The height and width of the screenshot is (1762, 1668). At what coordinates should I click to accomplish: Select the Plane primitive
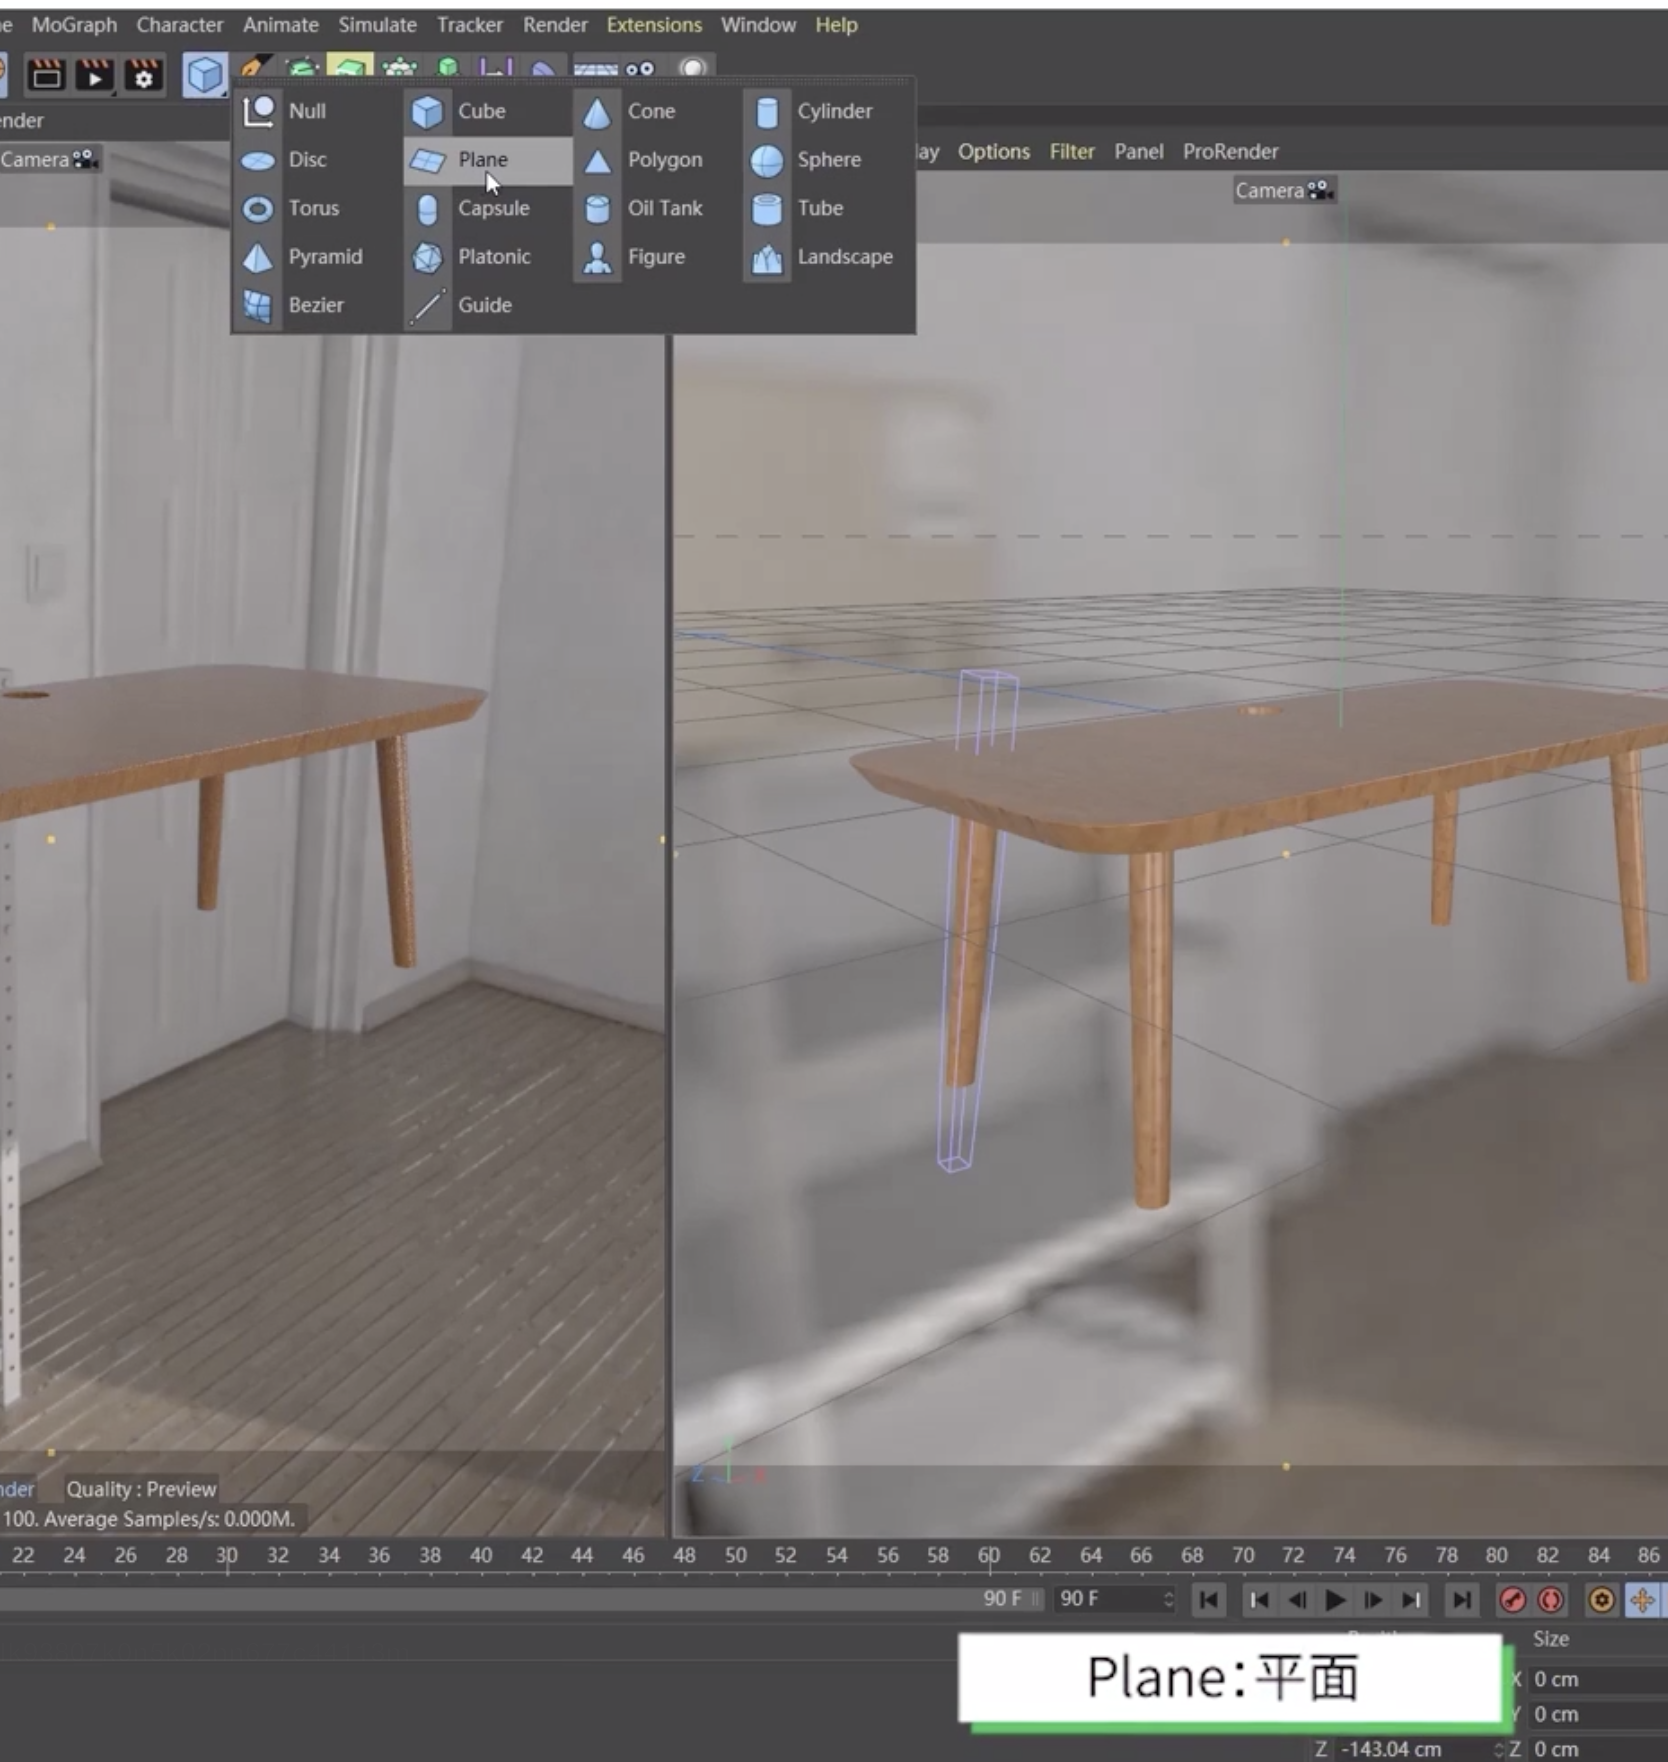(488, 160)
